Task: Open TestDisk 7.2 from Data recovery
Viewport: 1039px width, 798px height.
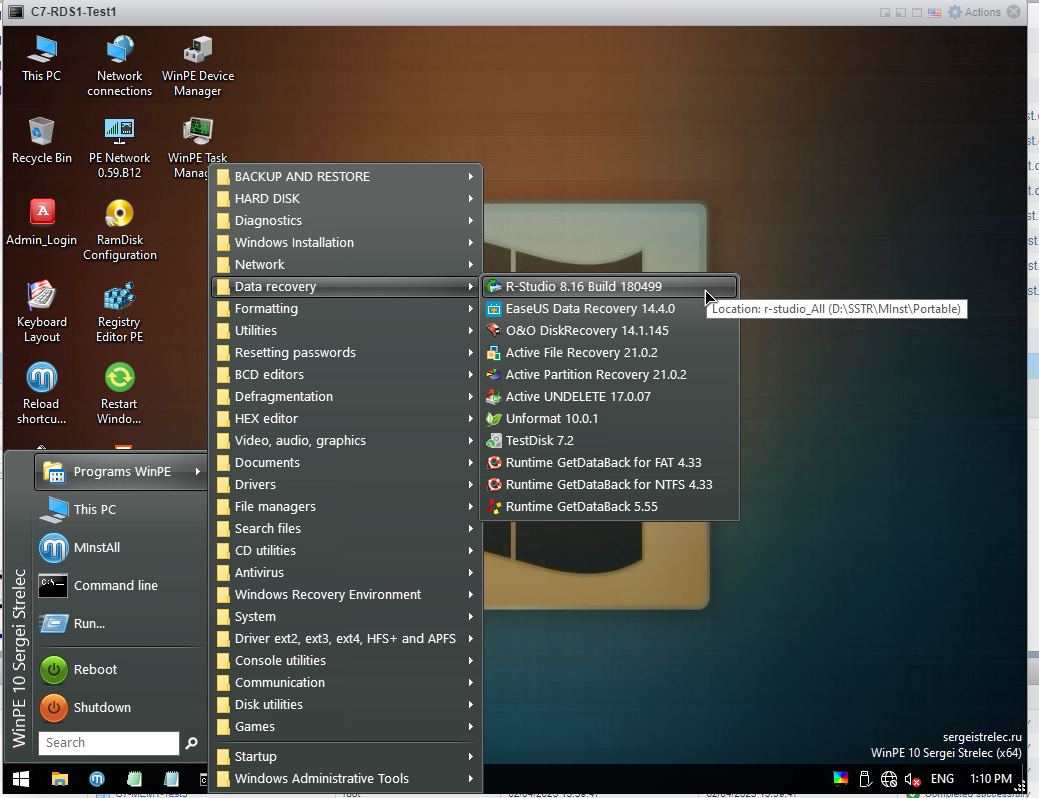Action: click(539, 441)
